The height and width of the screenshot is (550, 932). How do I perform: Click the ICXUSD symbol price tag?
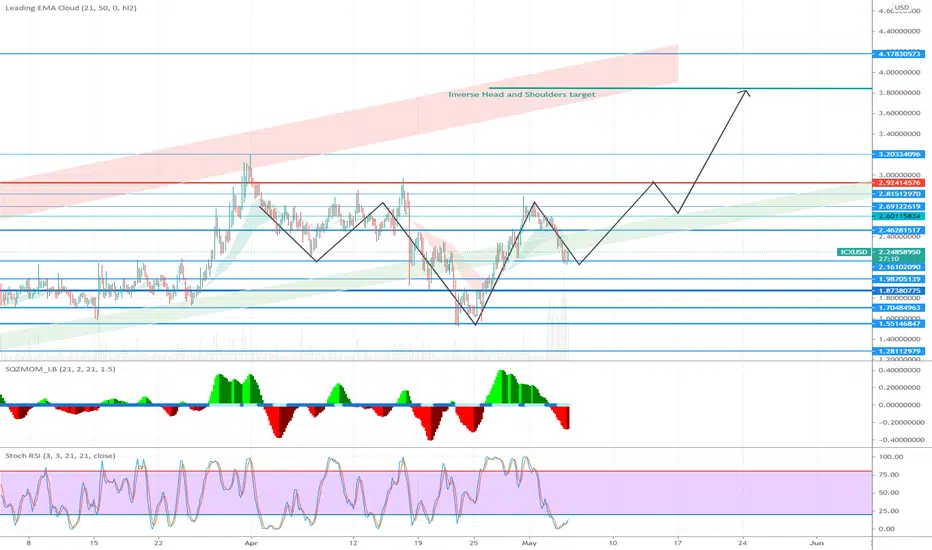pyautogui.click(x=853, y=252)
